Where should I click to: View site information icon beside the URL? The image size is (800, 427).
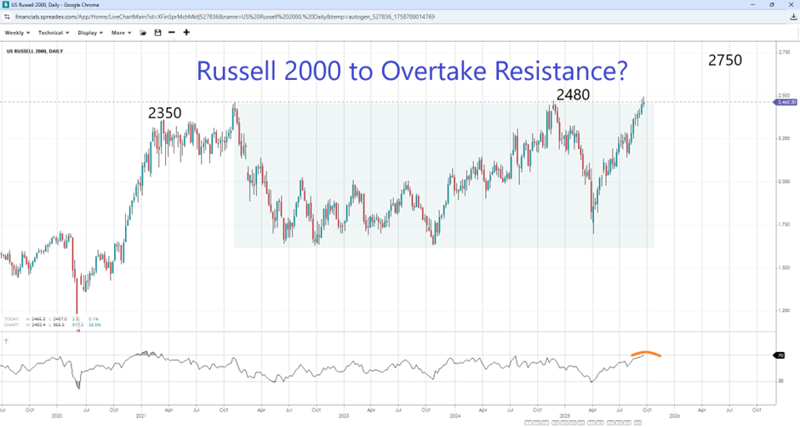click(x=8, y=17)
